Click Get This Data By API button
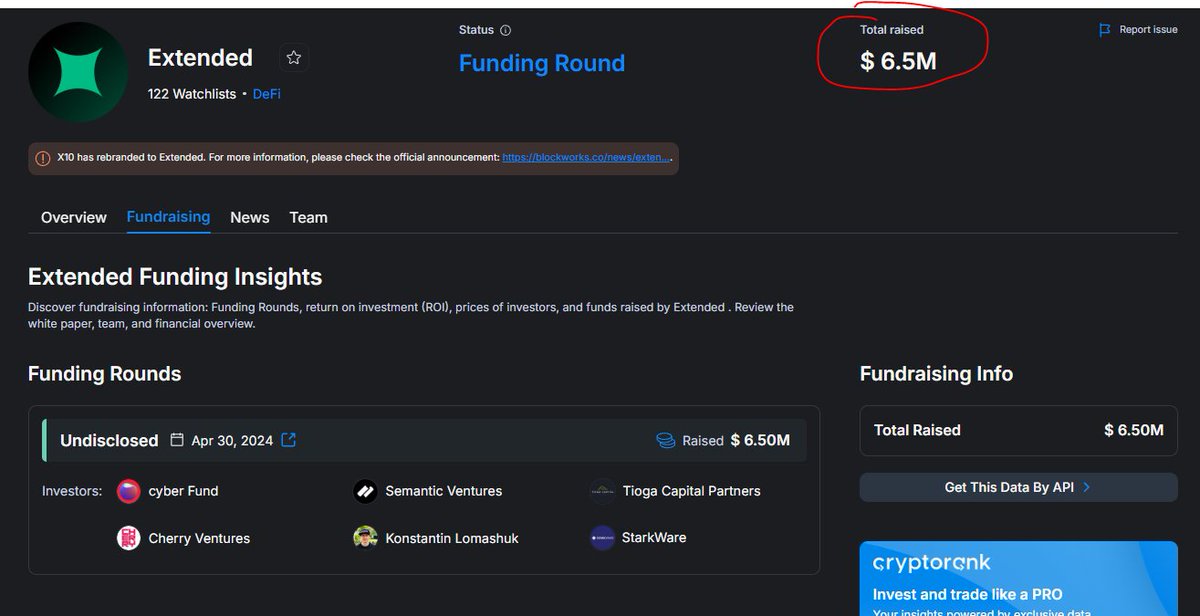Image resolution: width=1200 pixels, height=616 pixels. click(1018, 487)
